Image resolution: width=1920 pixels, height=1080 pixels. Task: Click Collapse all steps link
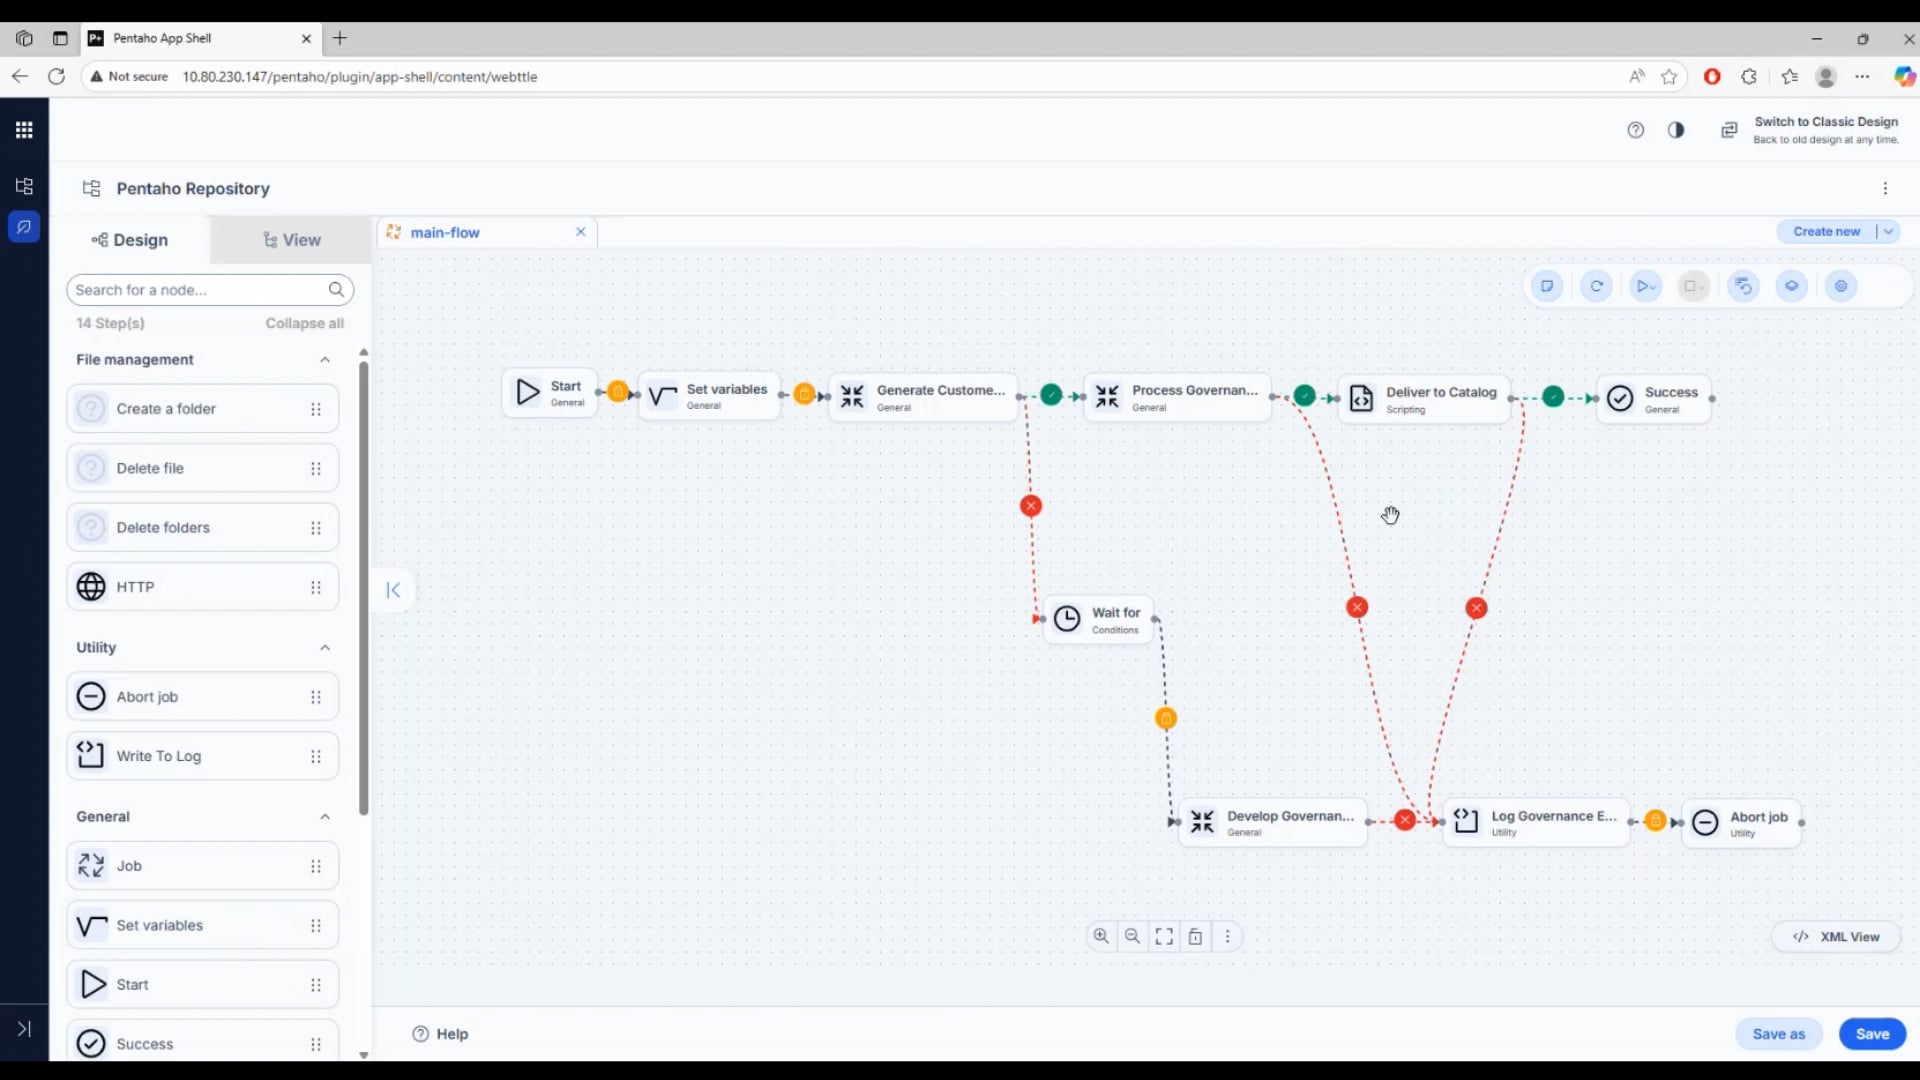tap(304, 323)
